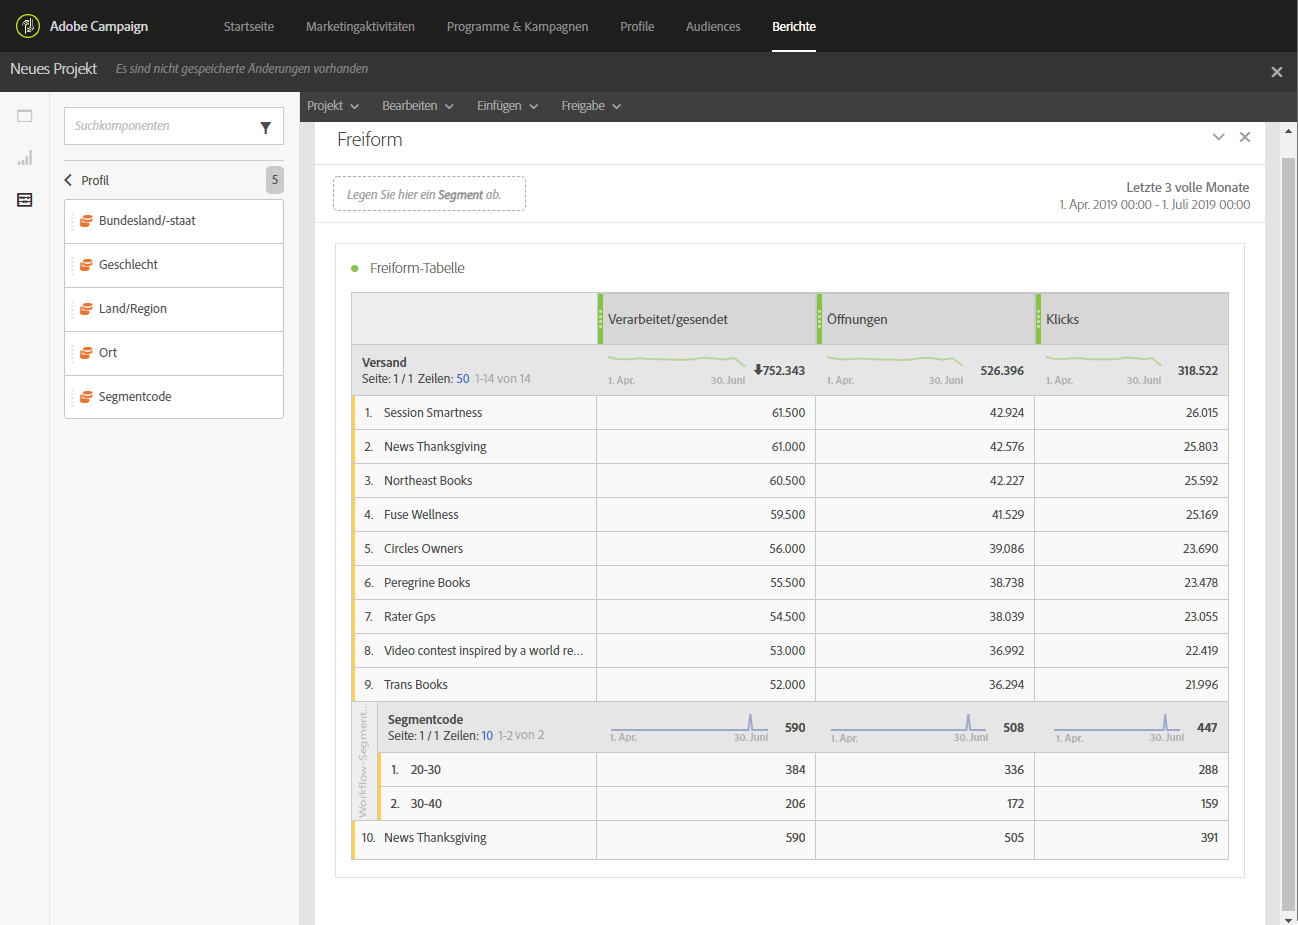Click the Freiform-Tabelle visualization title
This screenshot has height=925, width=1298.
click(x=417, y=268)
